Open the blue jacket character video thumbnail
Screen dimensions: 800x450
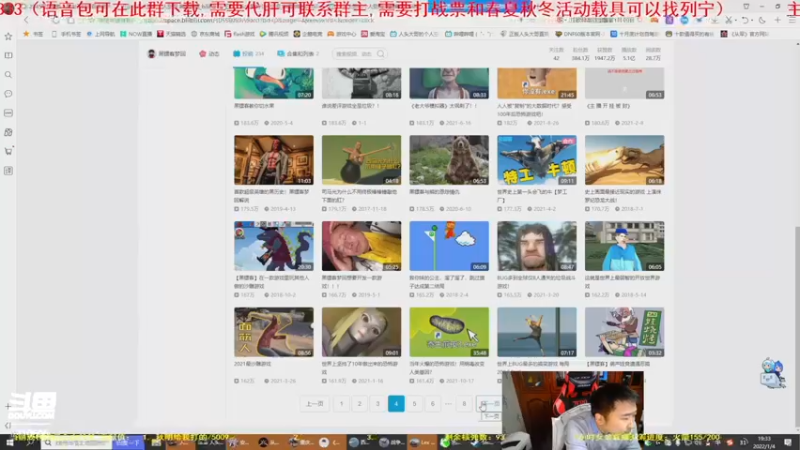tap(624, 246)
